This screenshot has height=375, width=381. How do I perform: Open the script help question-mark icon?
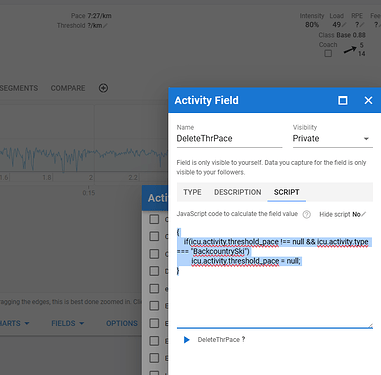(307, 214)
